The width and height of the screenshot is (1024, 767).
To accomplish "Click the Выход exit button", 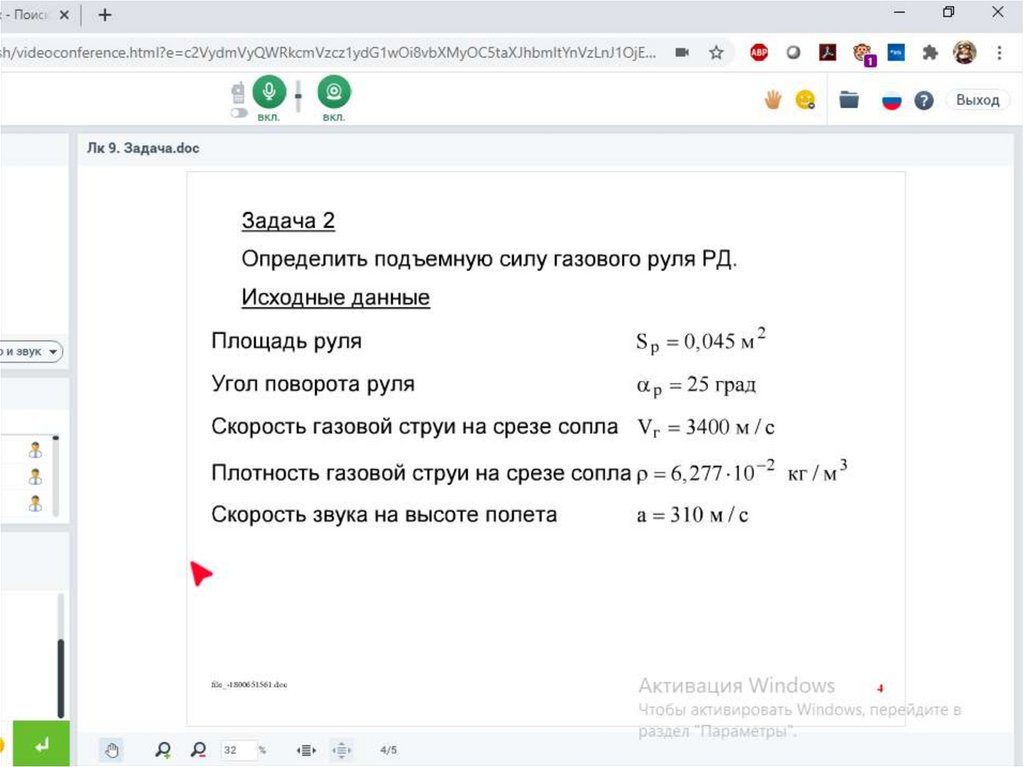I will (x=978, y=100).
